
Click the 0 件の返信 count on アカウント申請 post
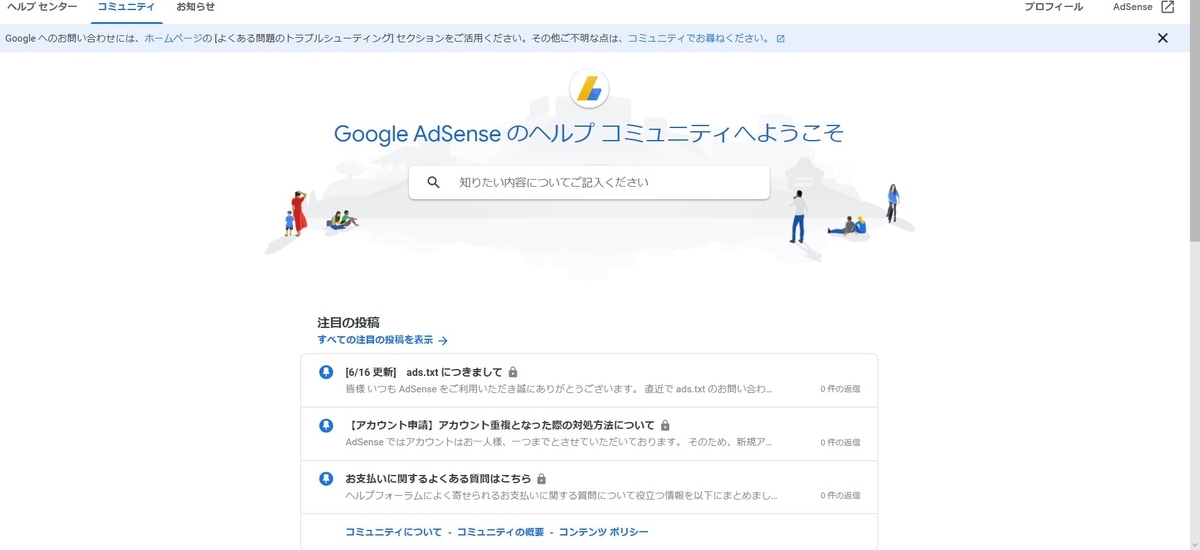840,441
